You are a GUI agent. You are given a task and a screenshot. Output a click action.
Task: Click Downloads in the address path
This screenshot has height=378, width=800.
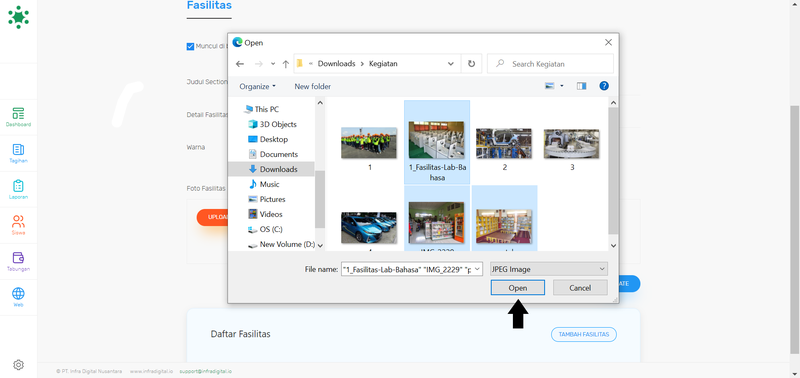(336, 64)
